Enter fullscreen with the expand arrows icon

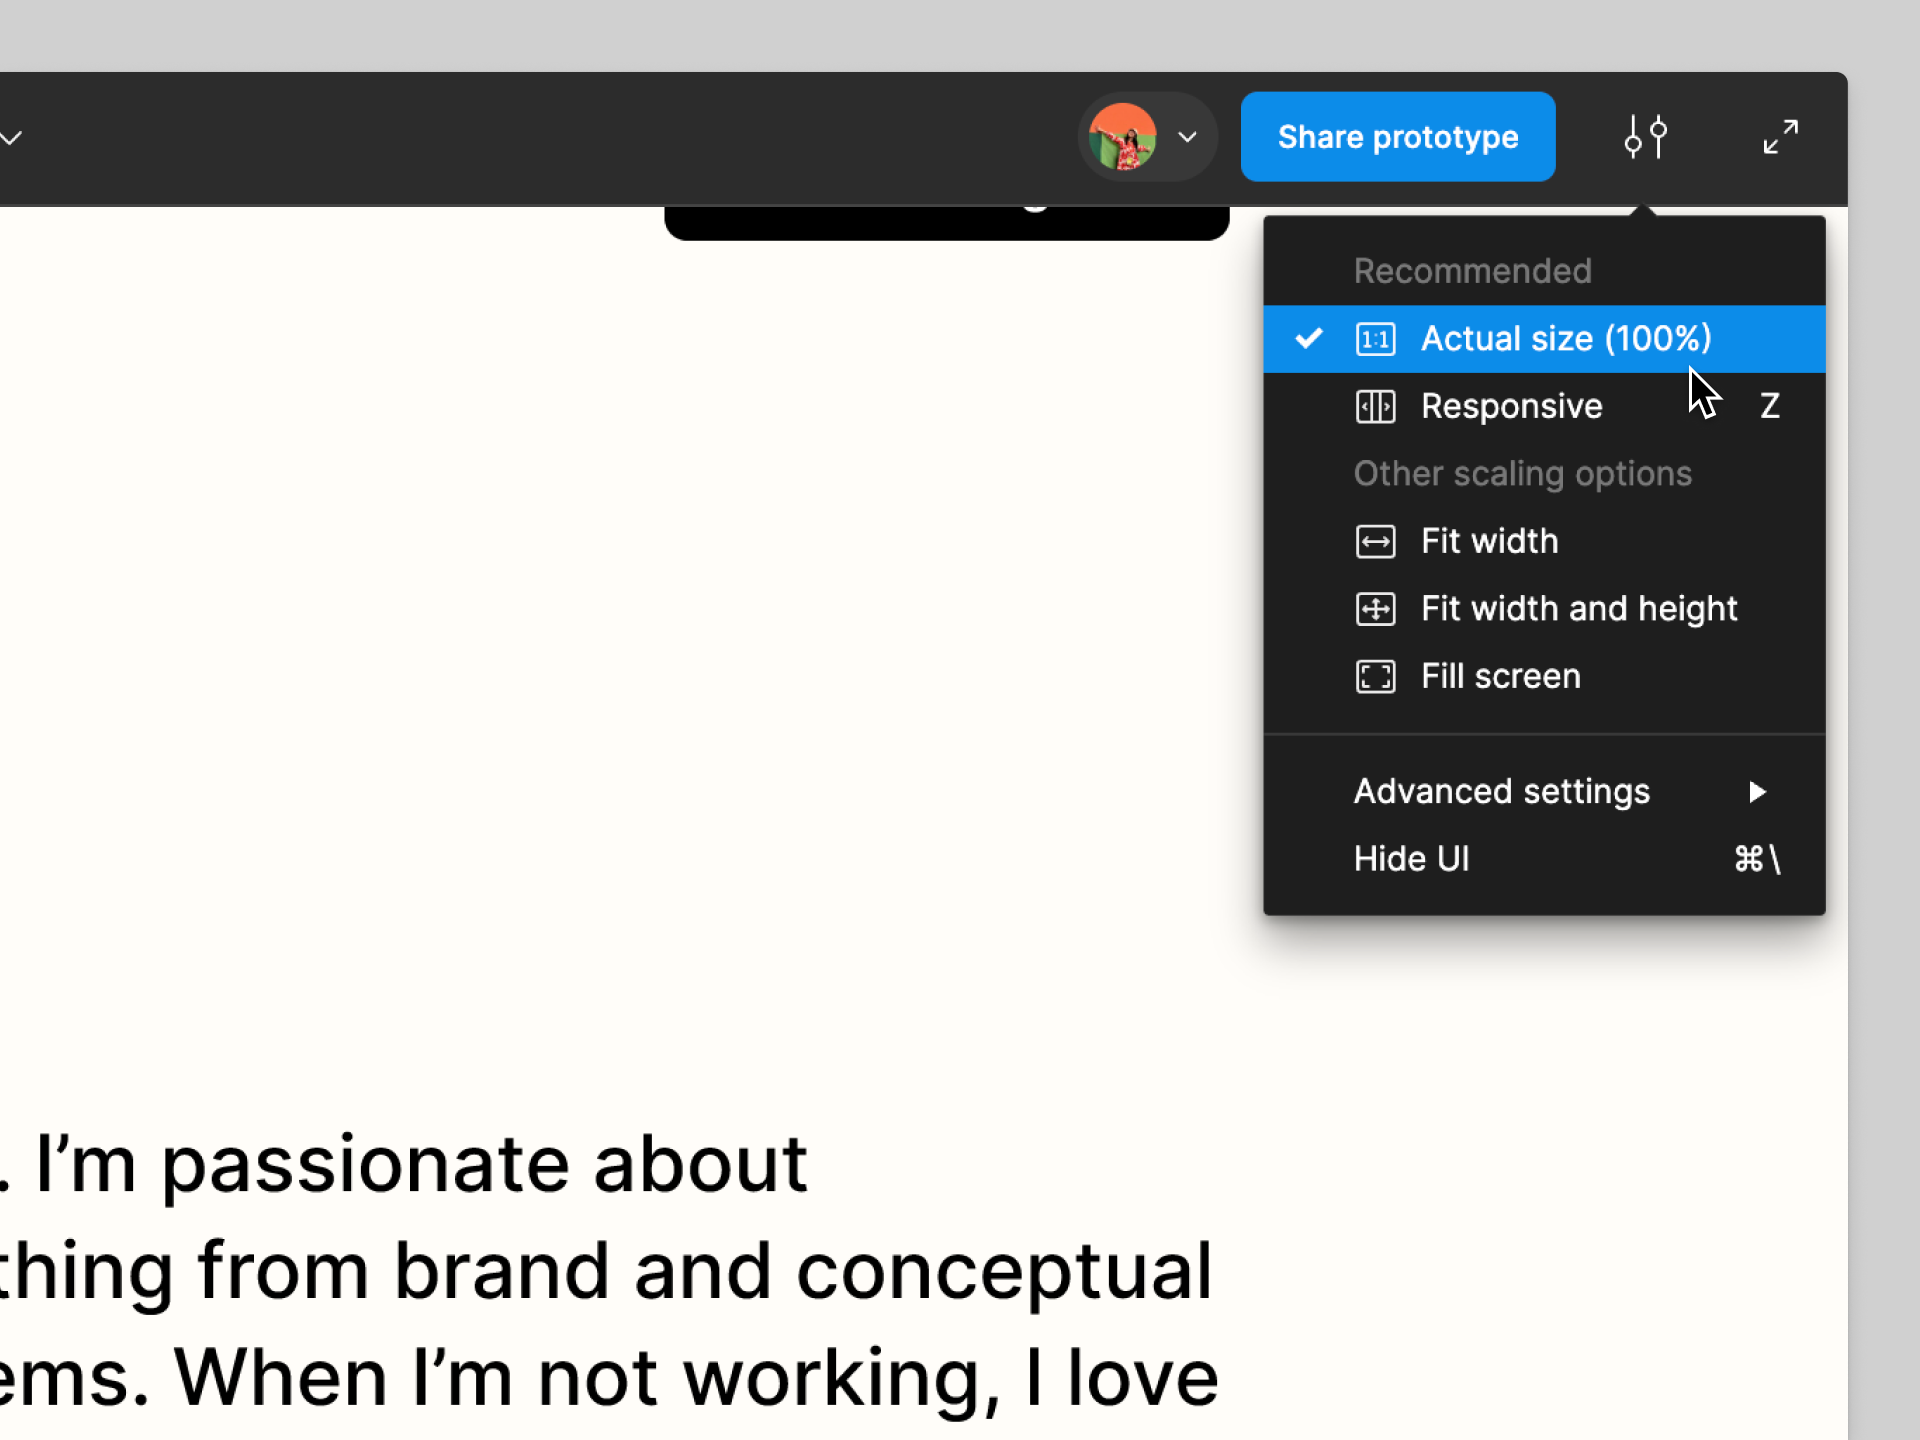1780,137
